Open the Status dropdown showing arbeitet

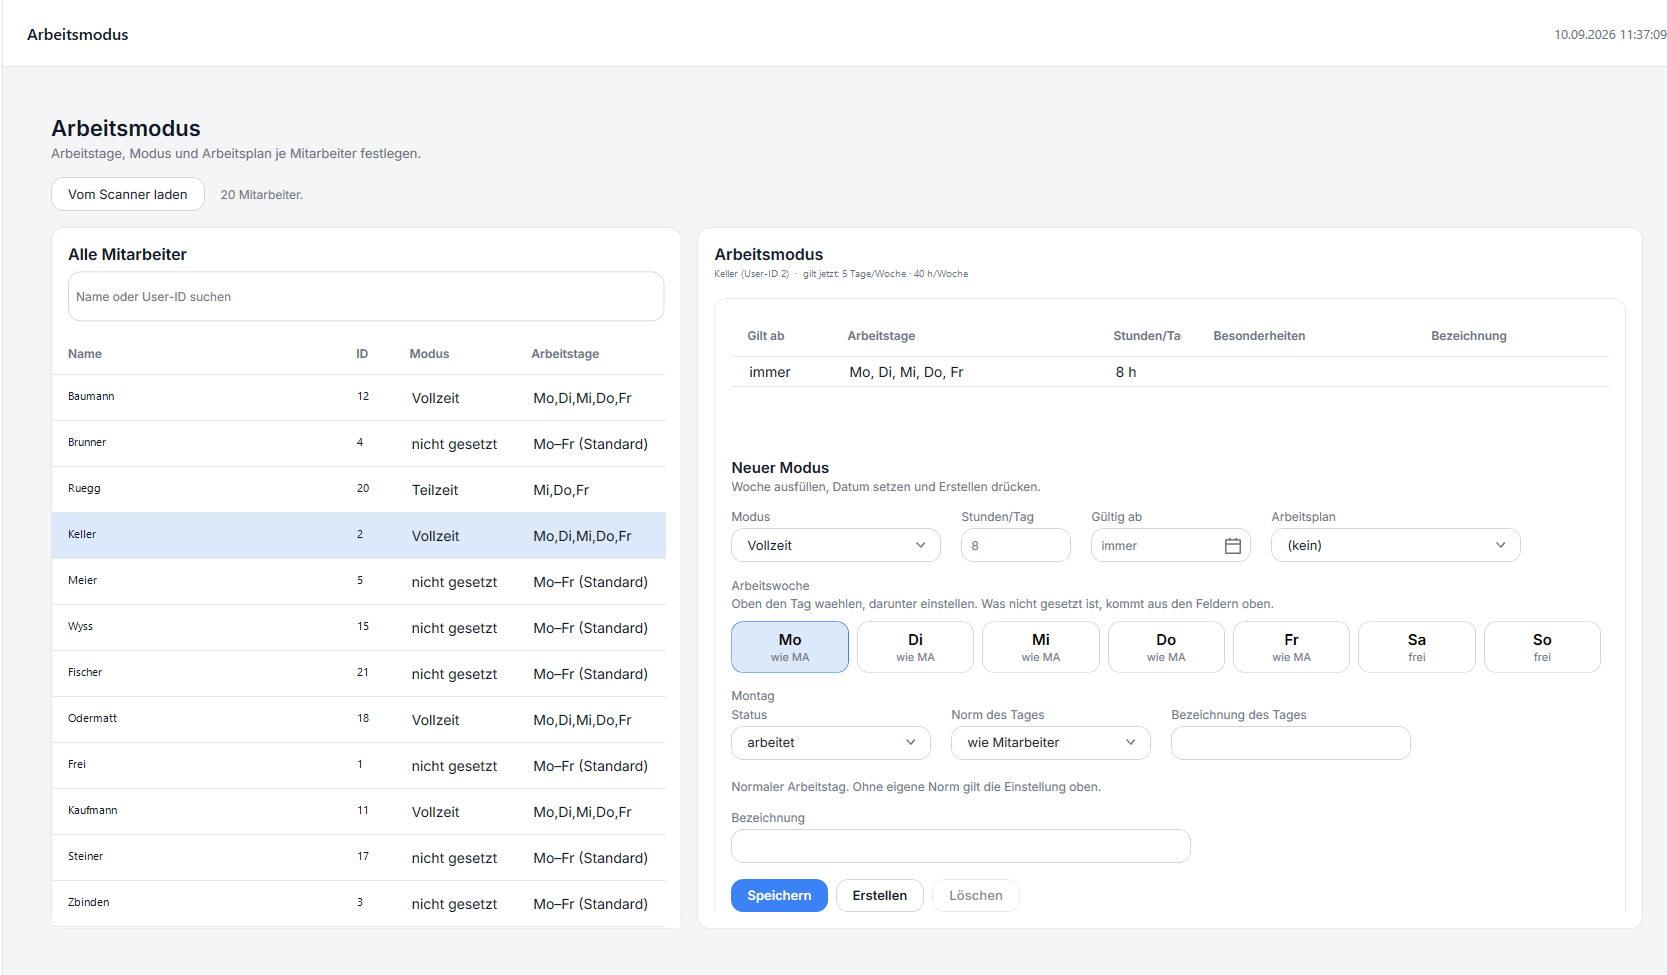click(831, 743)
